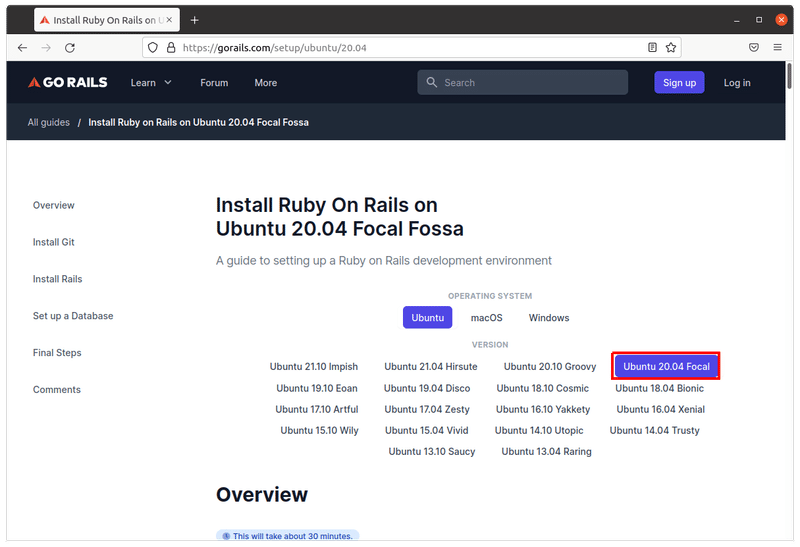Image resolution: width=800 pixels, height=547 pixels.
Task: Toggle reader view icon in address bar
Action: coord(652,47)
